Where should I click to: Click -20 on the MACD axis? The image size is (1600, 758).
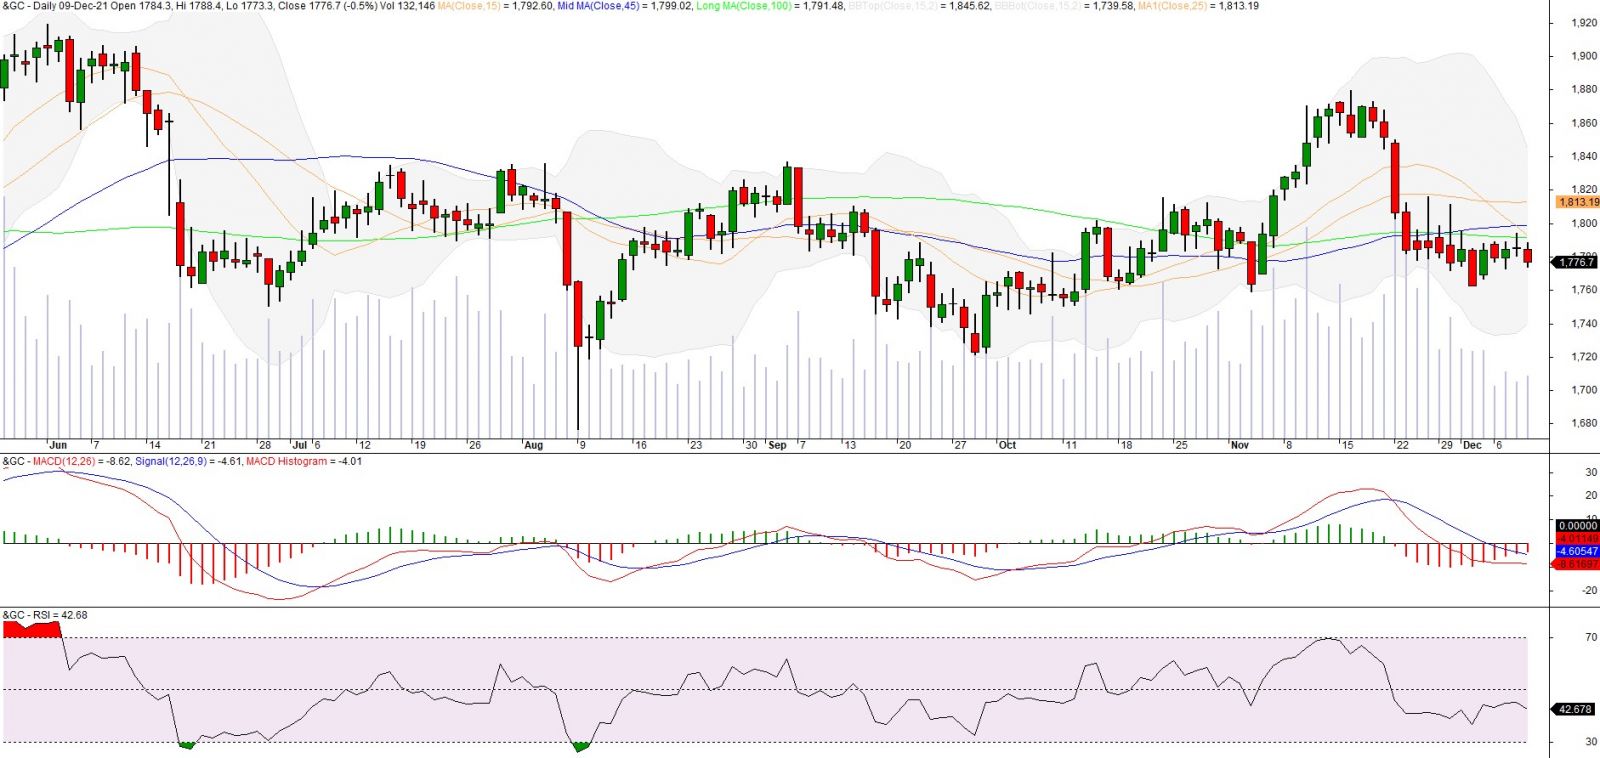1589,590
